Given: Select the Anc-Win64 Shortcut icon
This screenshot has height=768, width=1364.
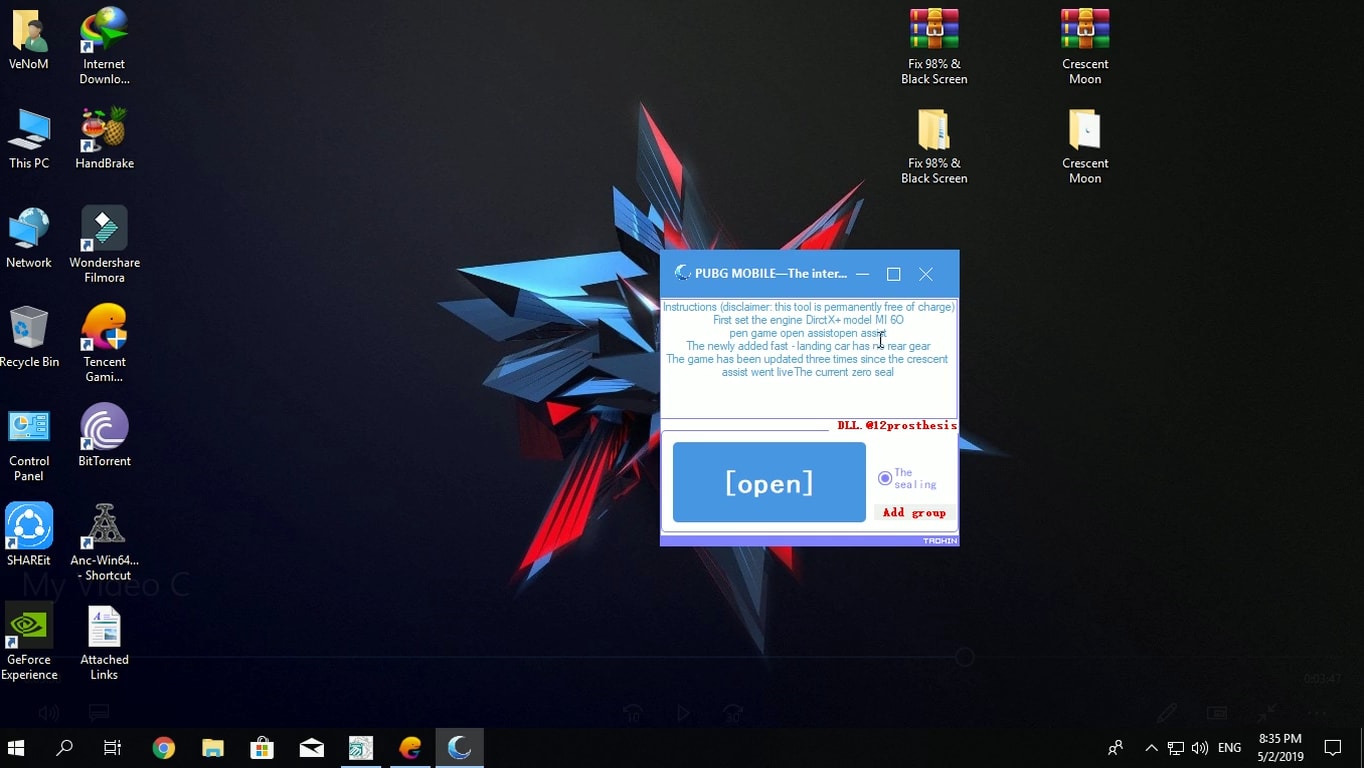Looking at the screenshot, I should [x=104, y=542].
